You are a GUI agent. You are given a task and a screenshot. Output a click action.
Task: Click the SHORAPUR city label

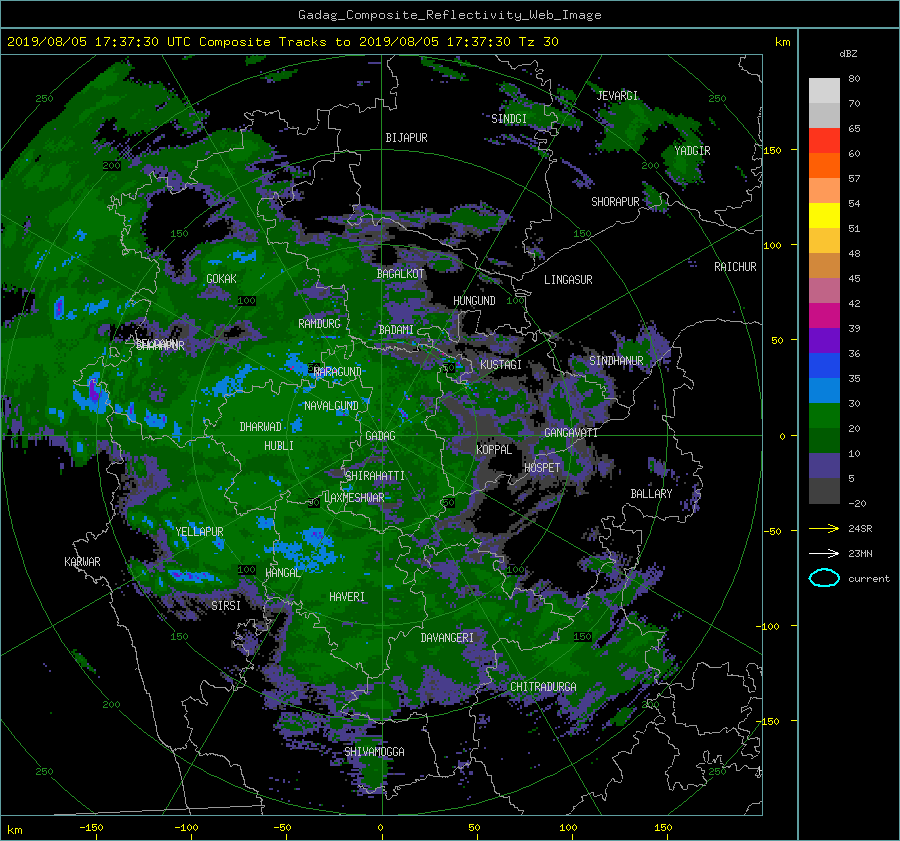coord(615,202)
